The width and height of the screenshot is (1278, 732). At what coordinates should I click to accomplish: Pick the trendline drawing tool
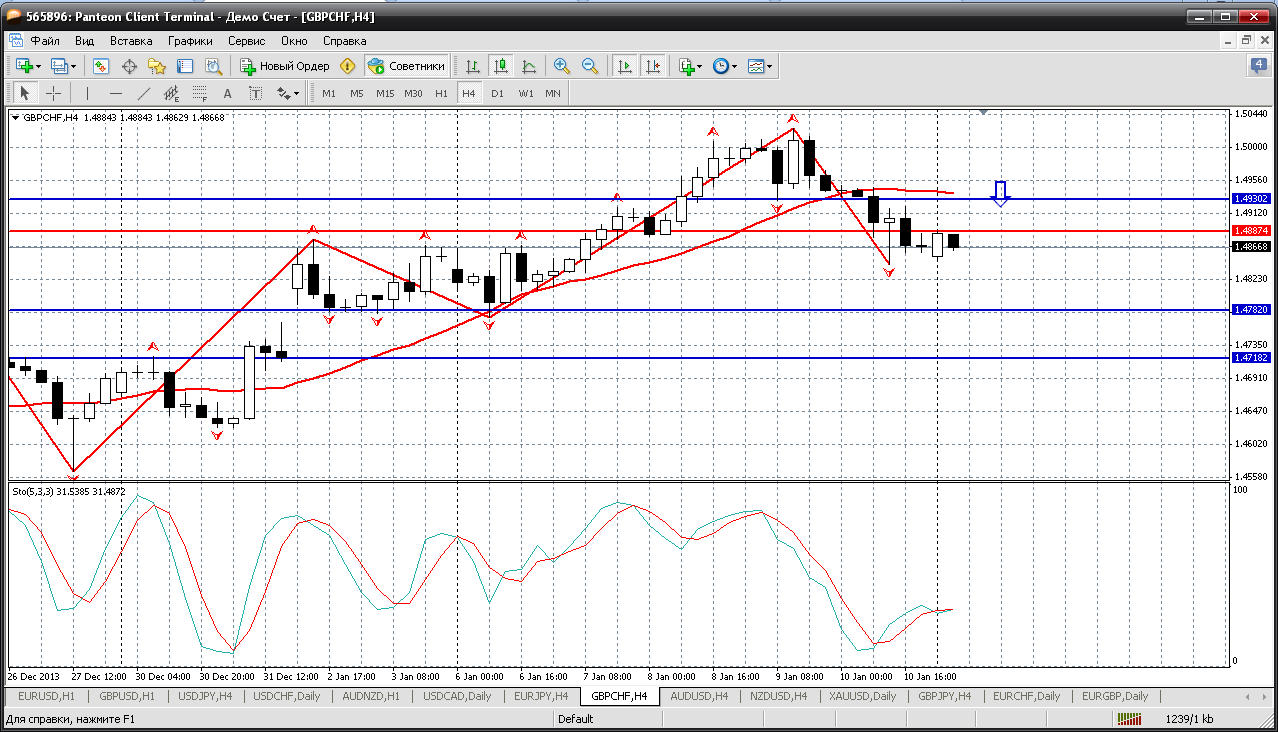pos(143,93)
